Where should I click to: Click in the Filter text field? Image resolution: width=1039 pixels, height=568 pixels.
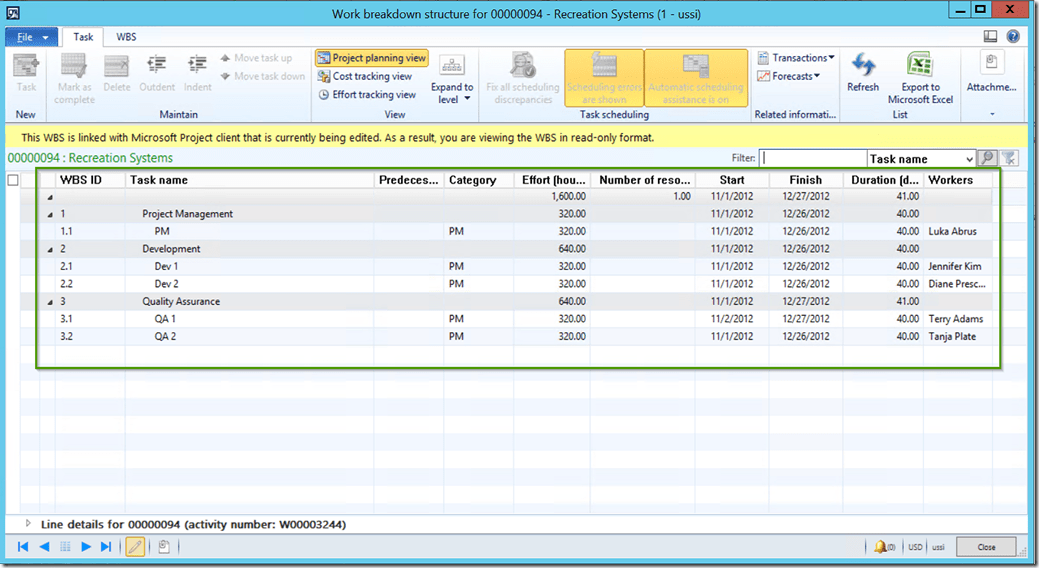click(x=812, y=158)
